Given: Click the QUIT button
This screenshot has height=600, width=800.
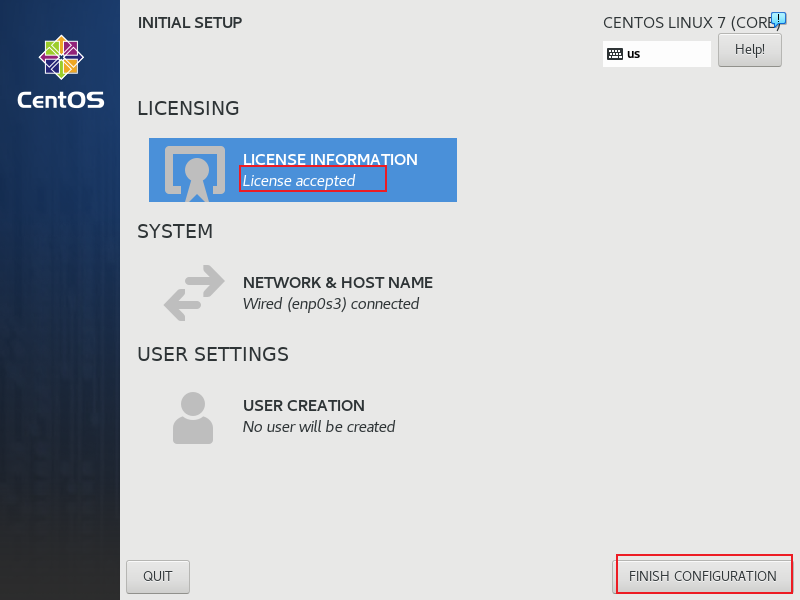Looking at the screenshot, I should pos(158,577).
